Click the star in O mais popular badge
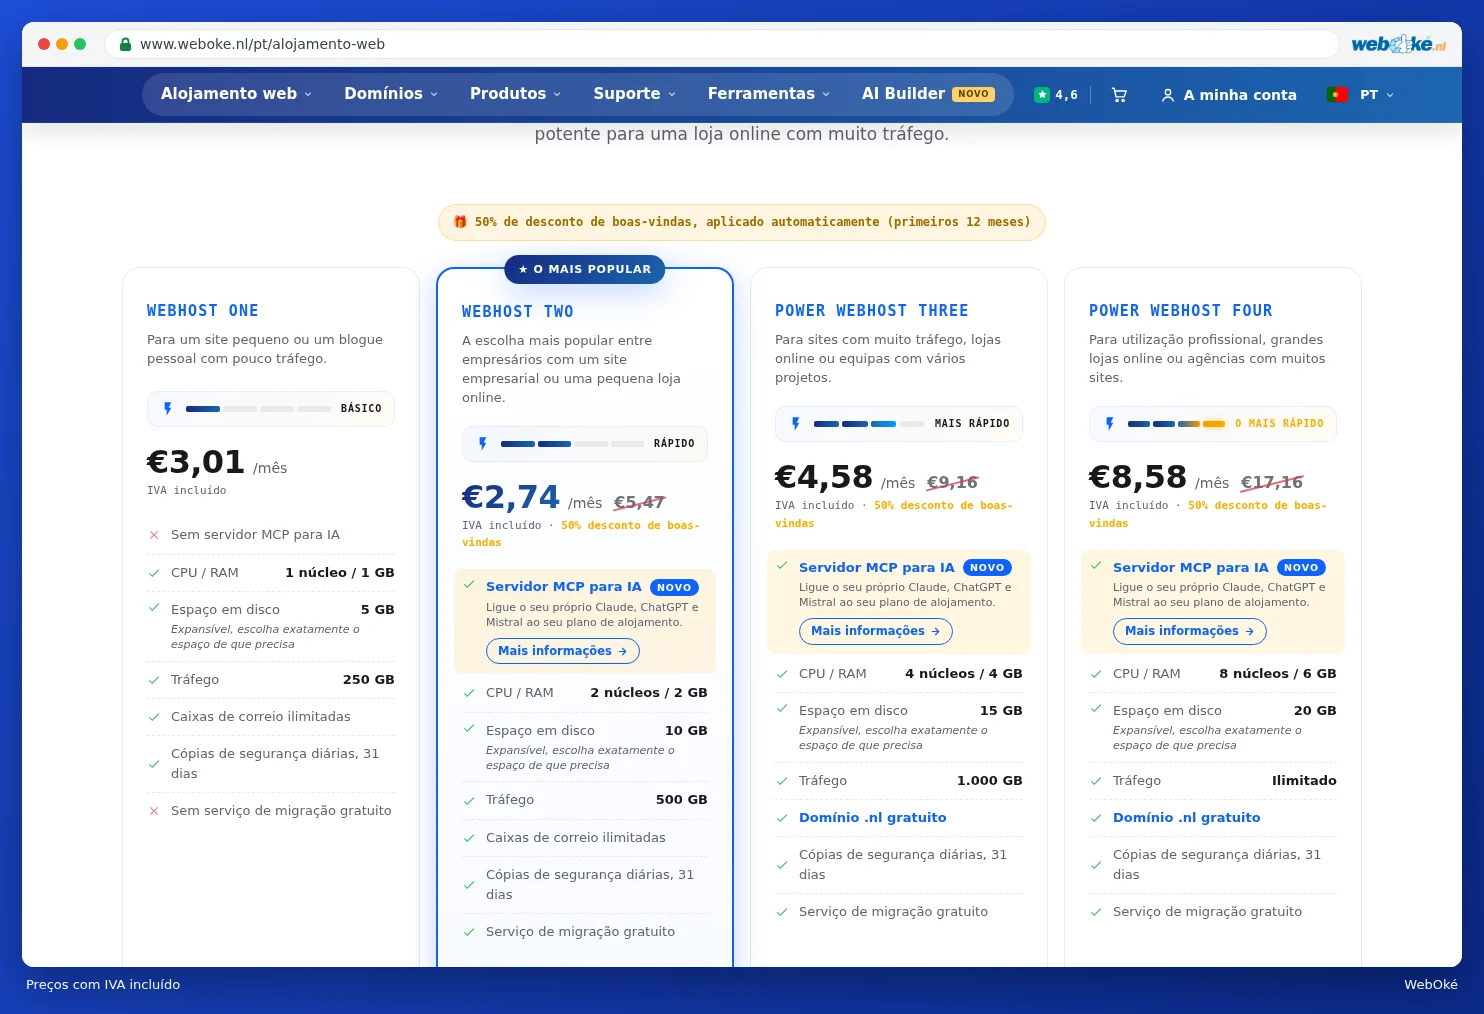Screen dimensions: 1484x1014 (523, 269)
